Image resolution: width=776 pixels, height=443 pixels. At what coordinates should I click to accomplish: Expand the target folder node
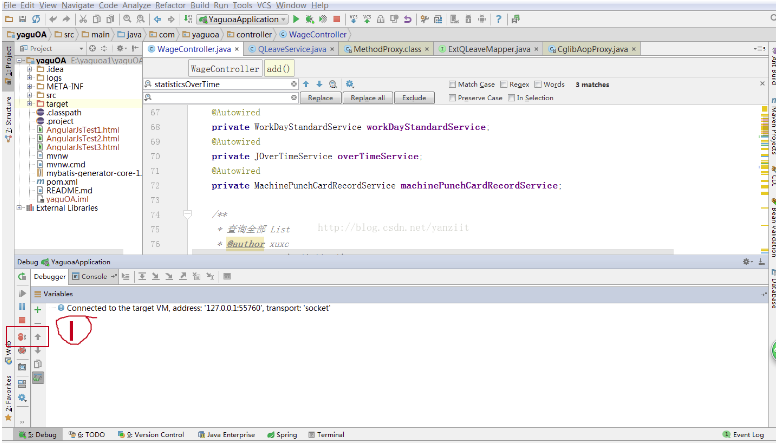click(30, 103)
